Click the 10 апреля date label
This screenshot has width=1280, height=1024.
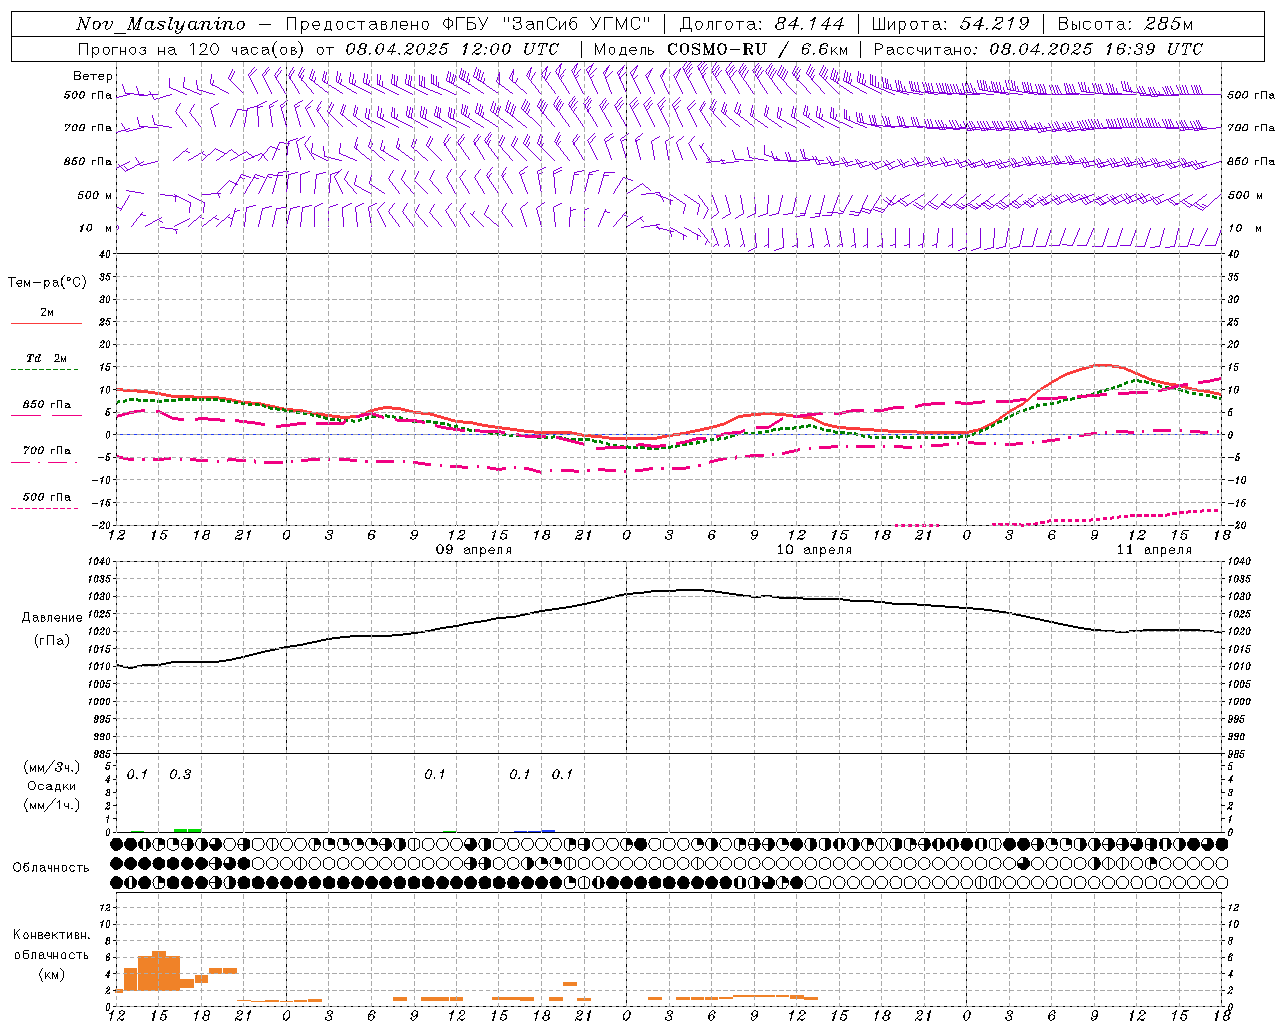tap(814, 550)
